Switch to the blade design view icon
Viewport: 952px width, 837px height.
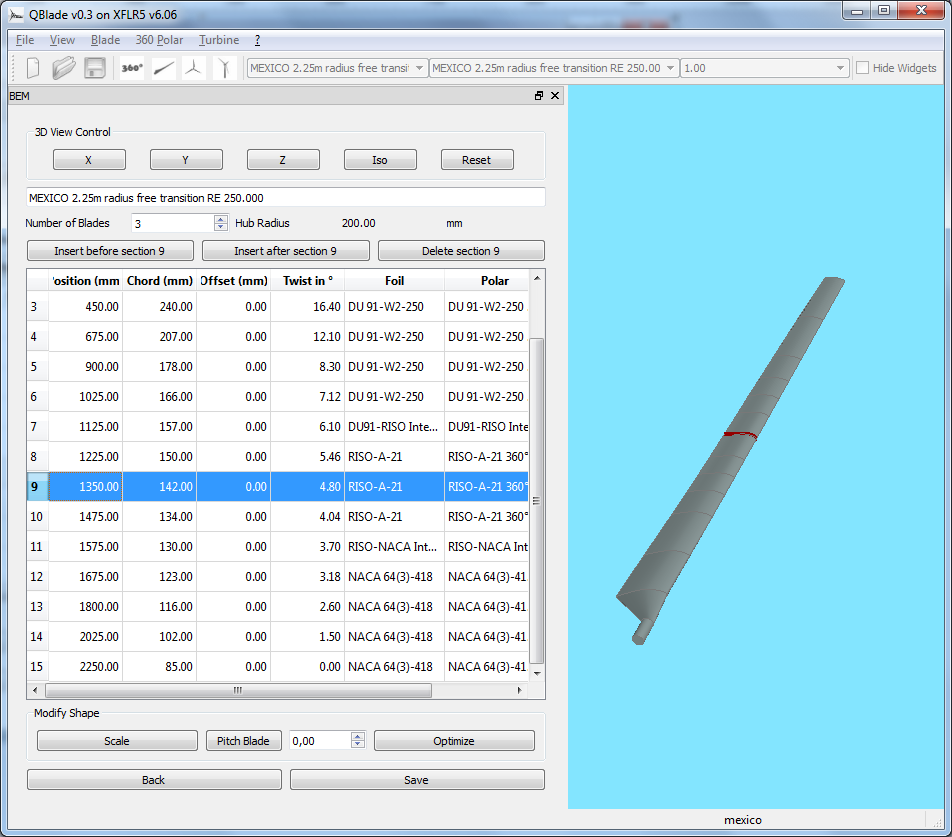point(164,68)
